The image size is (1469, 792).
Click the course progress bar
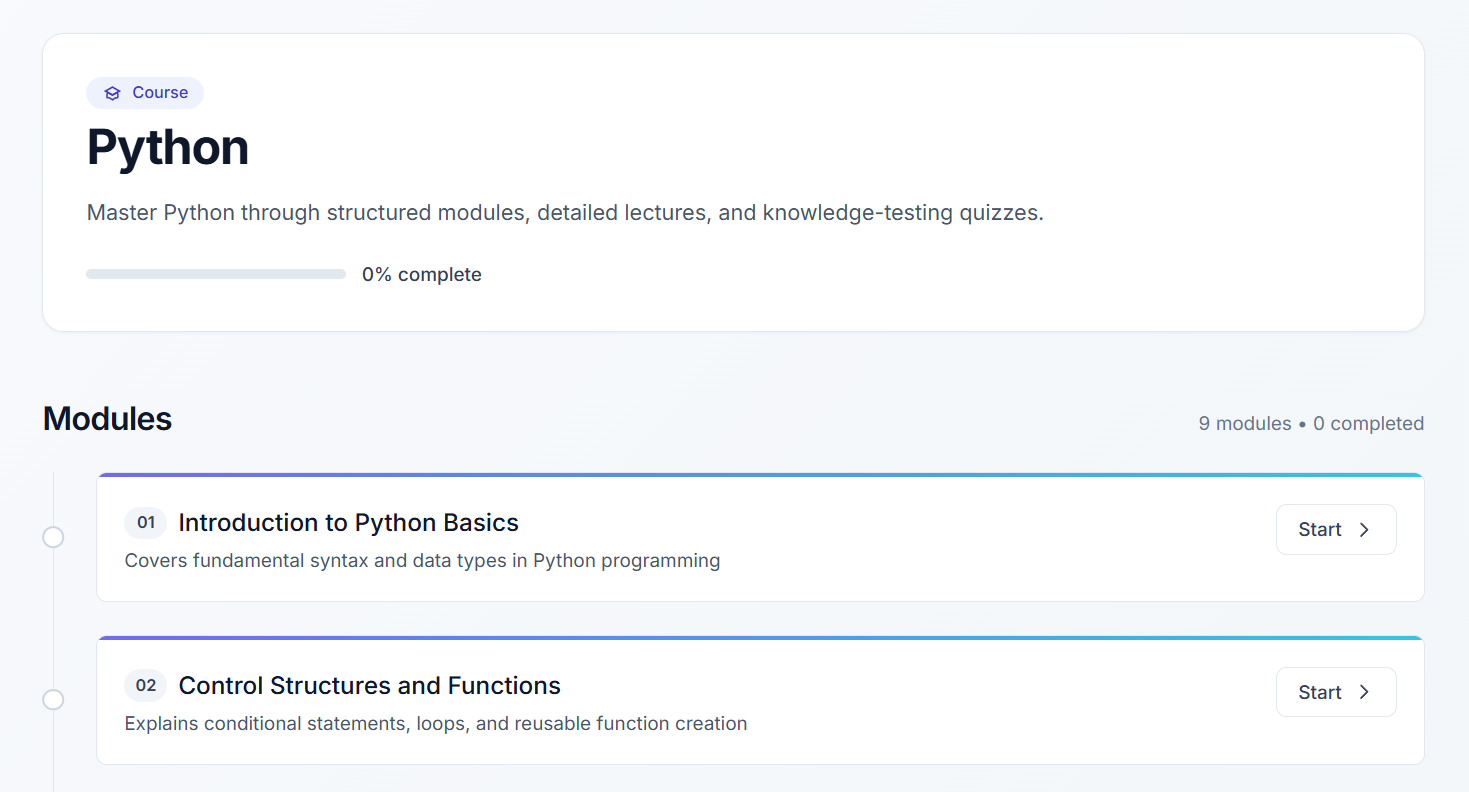point(216,274)
